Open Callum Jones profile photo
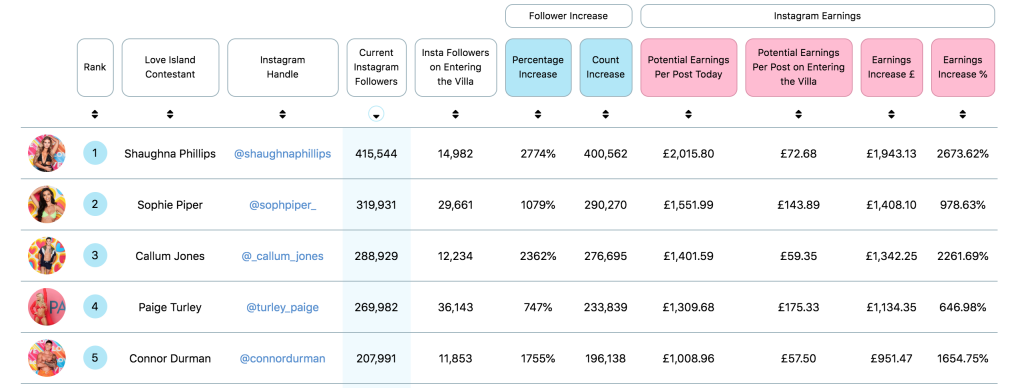The width and height of the screenshot is (1024, 388). (x=47, y=255)
